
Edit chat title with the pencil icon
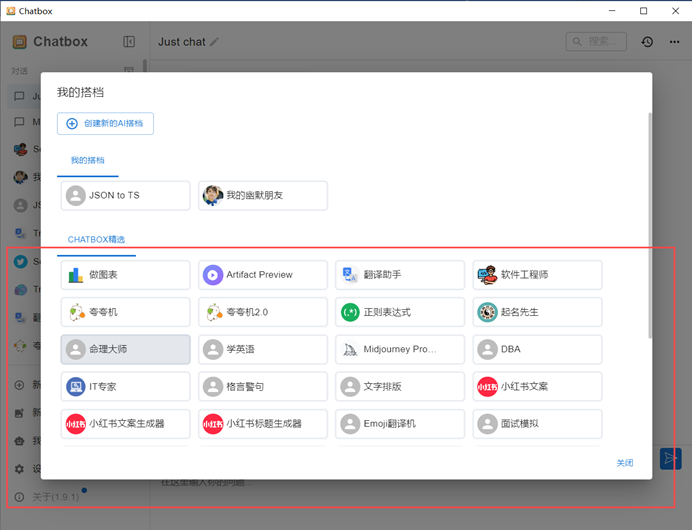coord(214,42)
